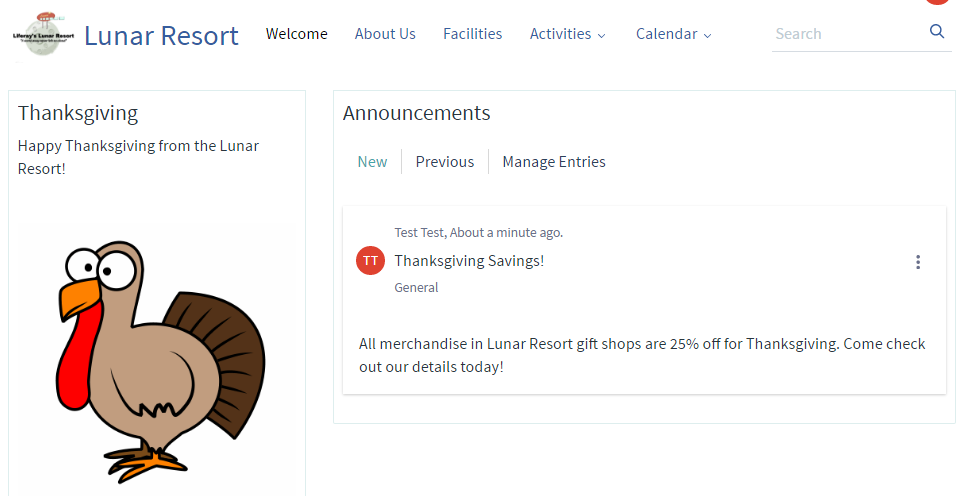Click the Thanksgiving portlet heading

[78, 113]
